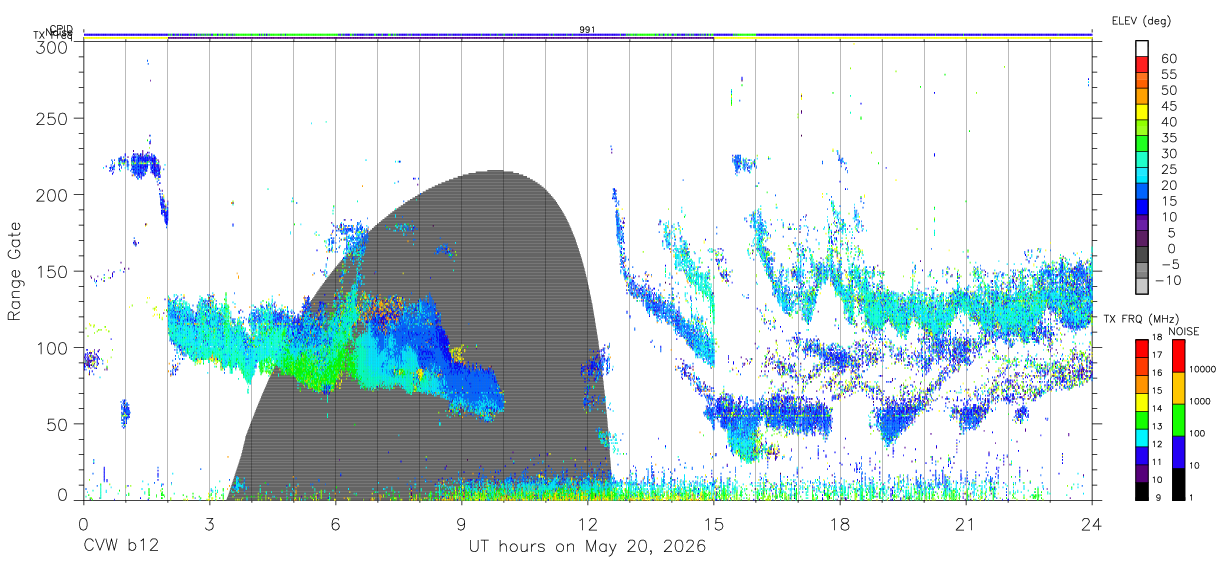This screenshot has height=567, width=1228.
Task: Click the "21" hour tick on UT axis
Action: (x=966, y=524)
